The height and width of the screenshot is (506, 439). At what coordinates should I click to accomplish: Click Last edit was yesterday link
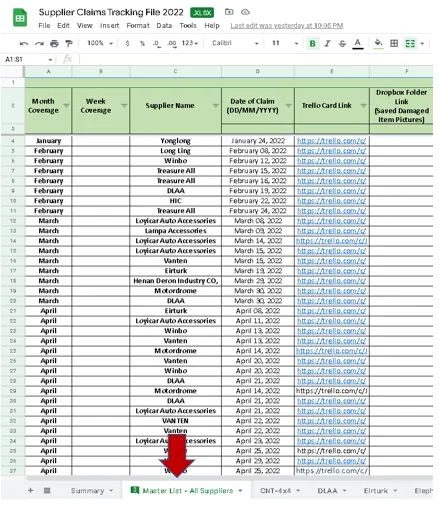287,26
